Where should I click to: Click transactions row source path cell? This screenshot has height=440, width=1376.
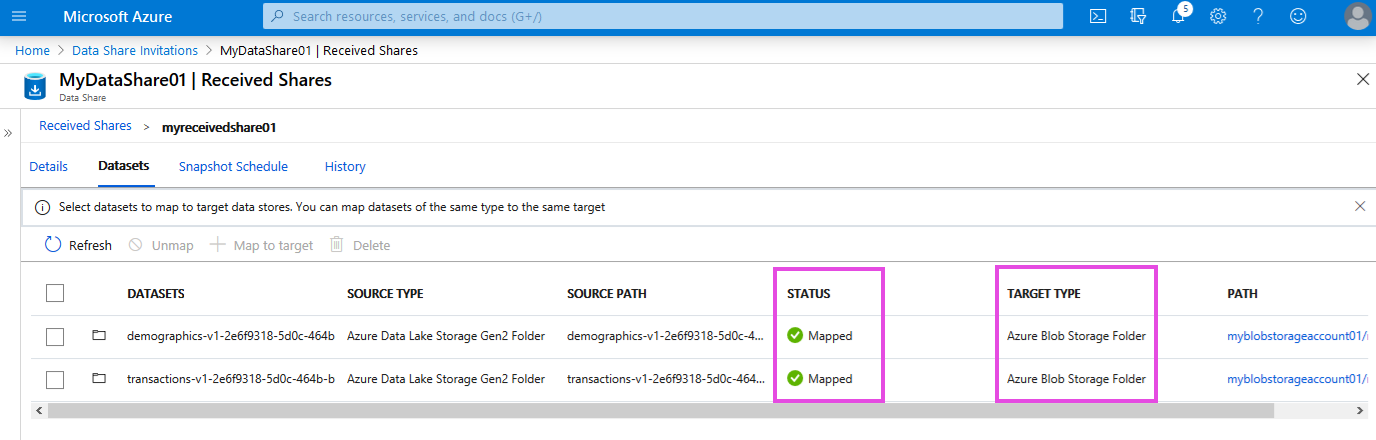click(x=666, y=379)
